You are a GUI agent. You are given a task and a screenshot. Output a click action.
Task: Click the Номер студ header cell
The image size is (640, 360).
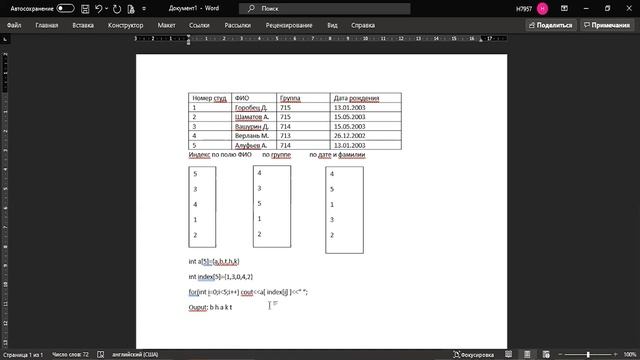pos(210,98)
